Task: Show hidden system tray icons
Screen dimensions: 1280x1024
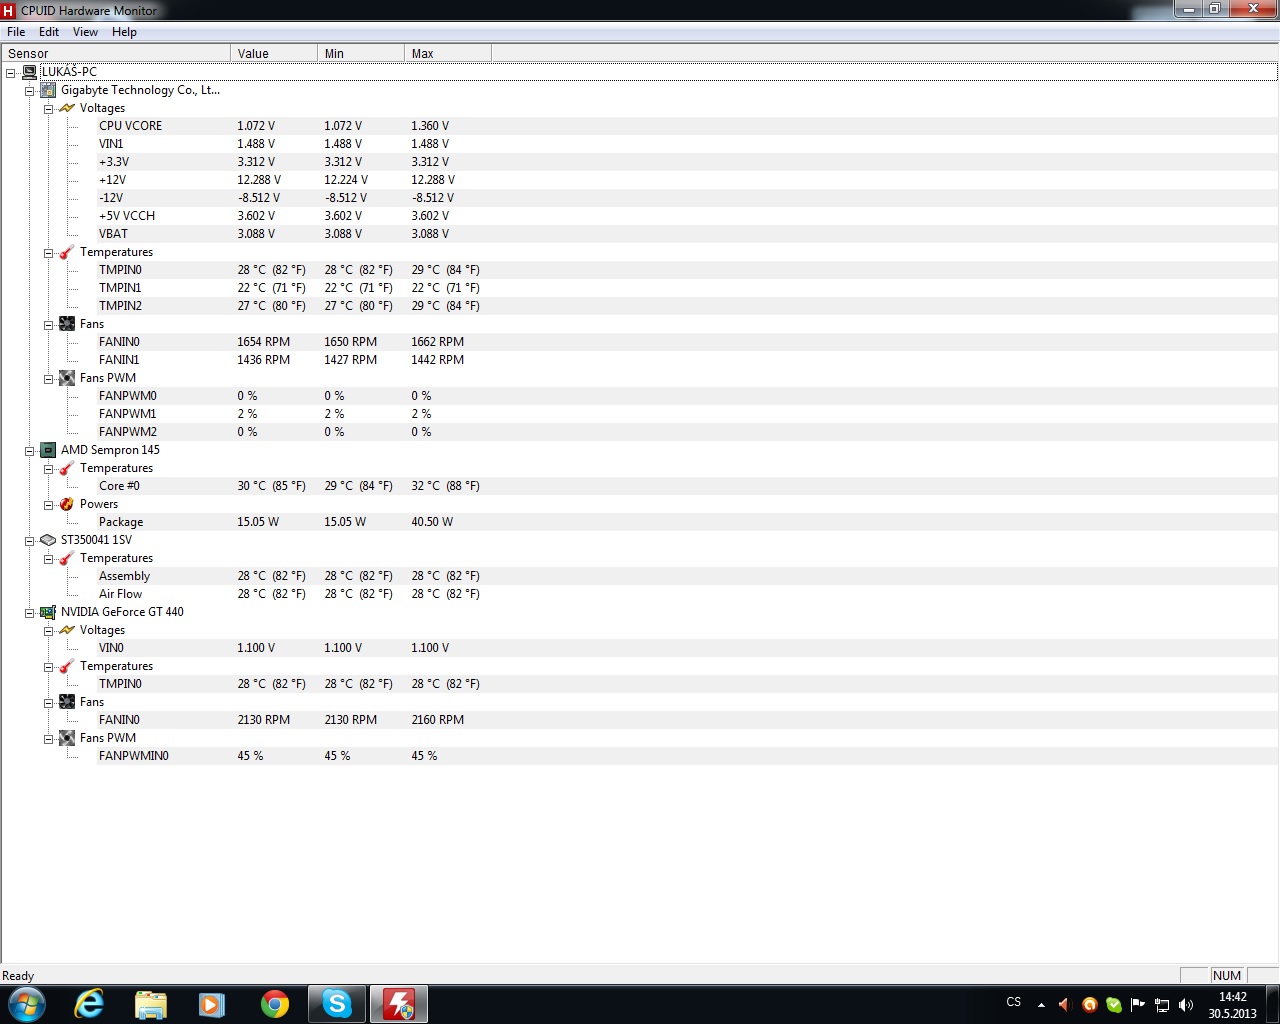Action: [1041, 1004]
